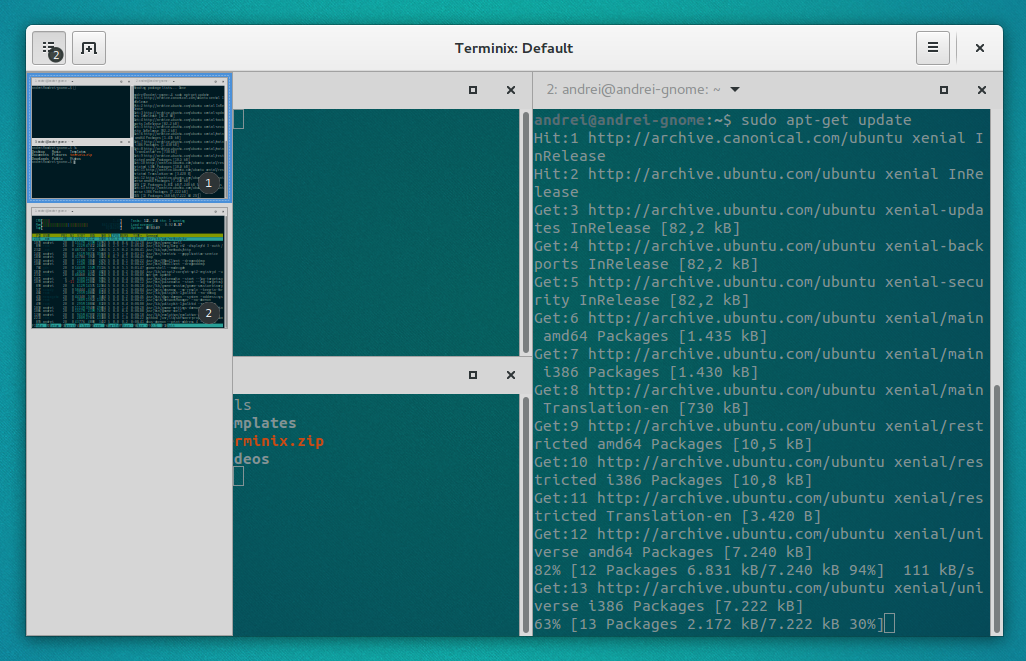The width and height of the screenshot is (1026, 661).
Task: Maximize the top-middle terminal pane
Action: 472,90
